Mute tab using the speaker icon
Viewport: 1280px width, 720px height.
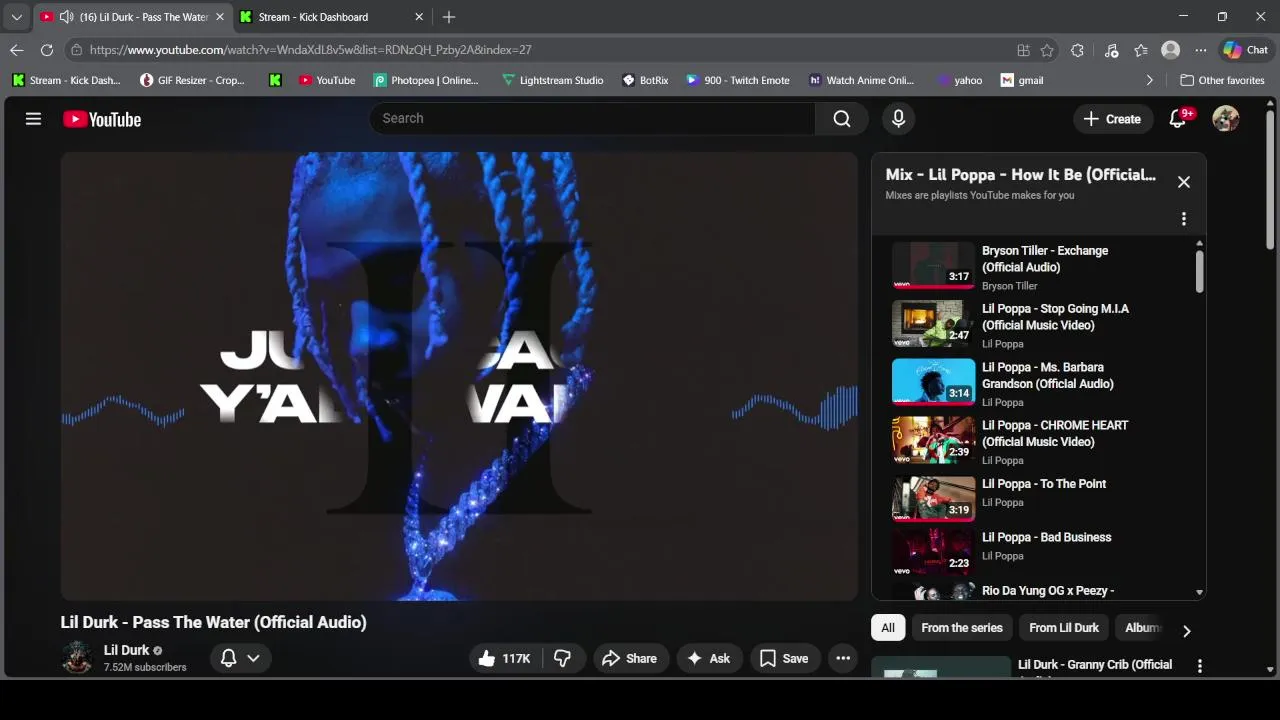coord(66,17)
